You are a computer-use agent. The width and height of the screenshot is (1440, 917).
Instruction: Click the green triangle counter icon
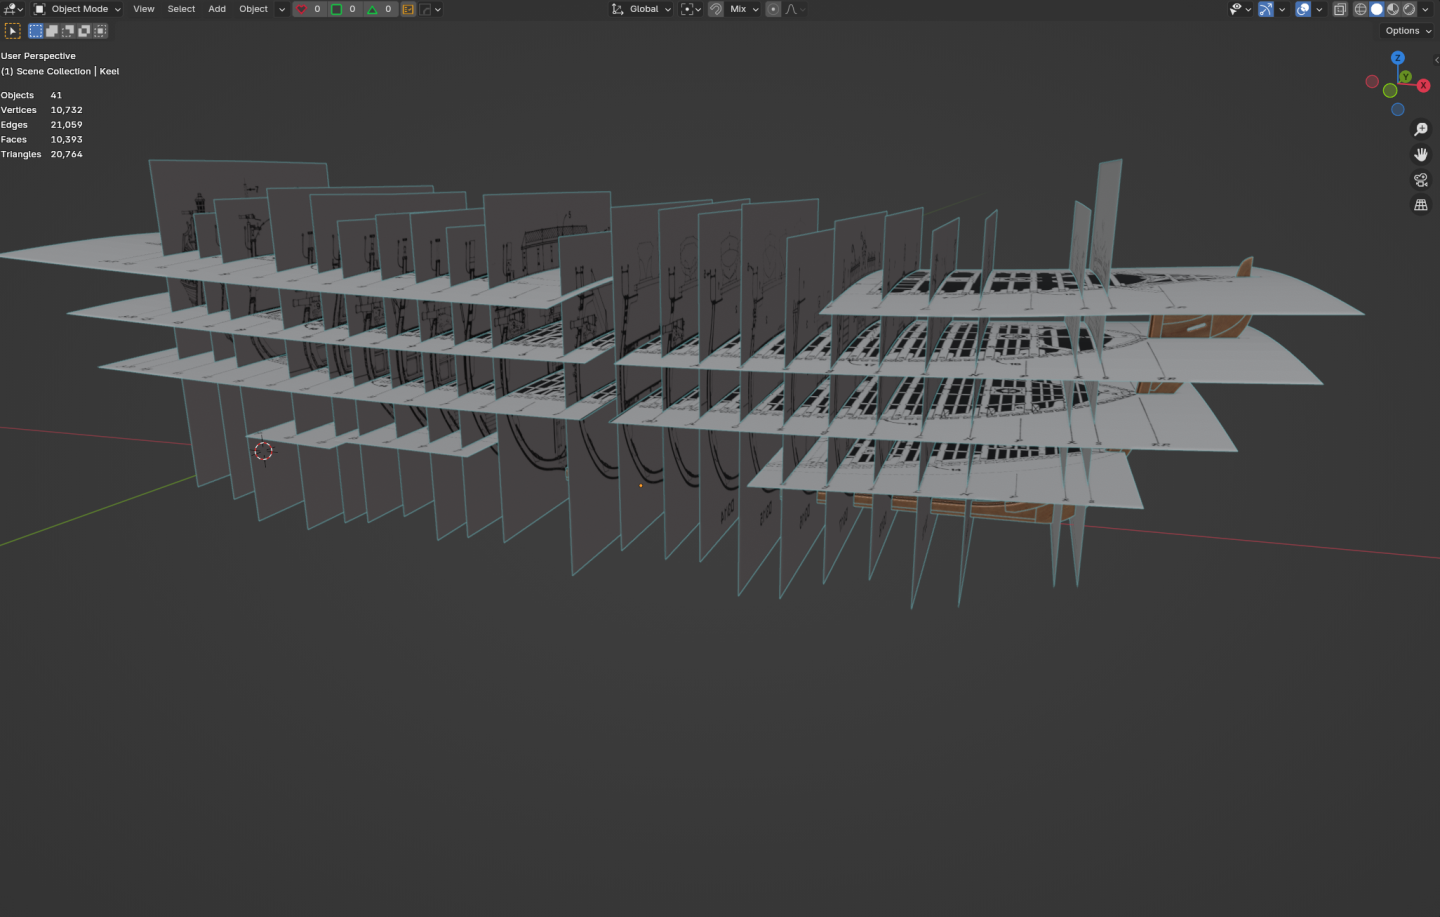coord(373,9)
